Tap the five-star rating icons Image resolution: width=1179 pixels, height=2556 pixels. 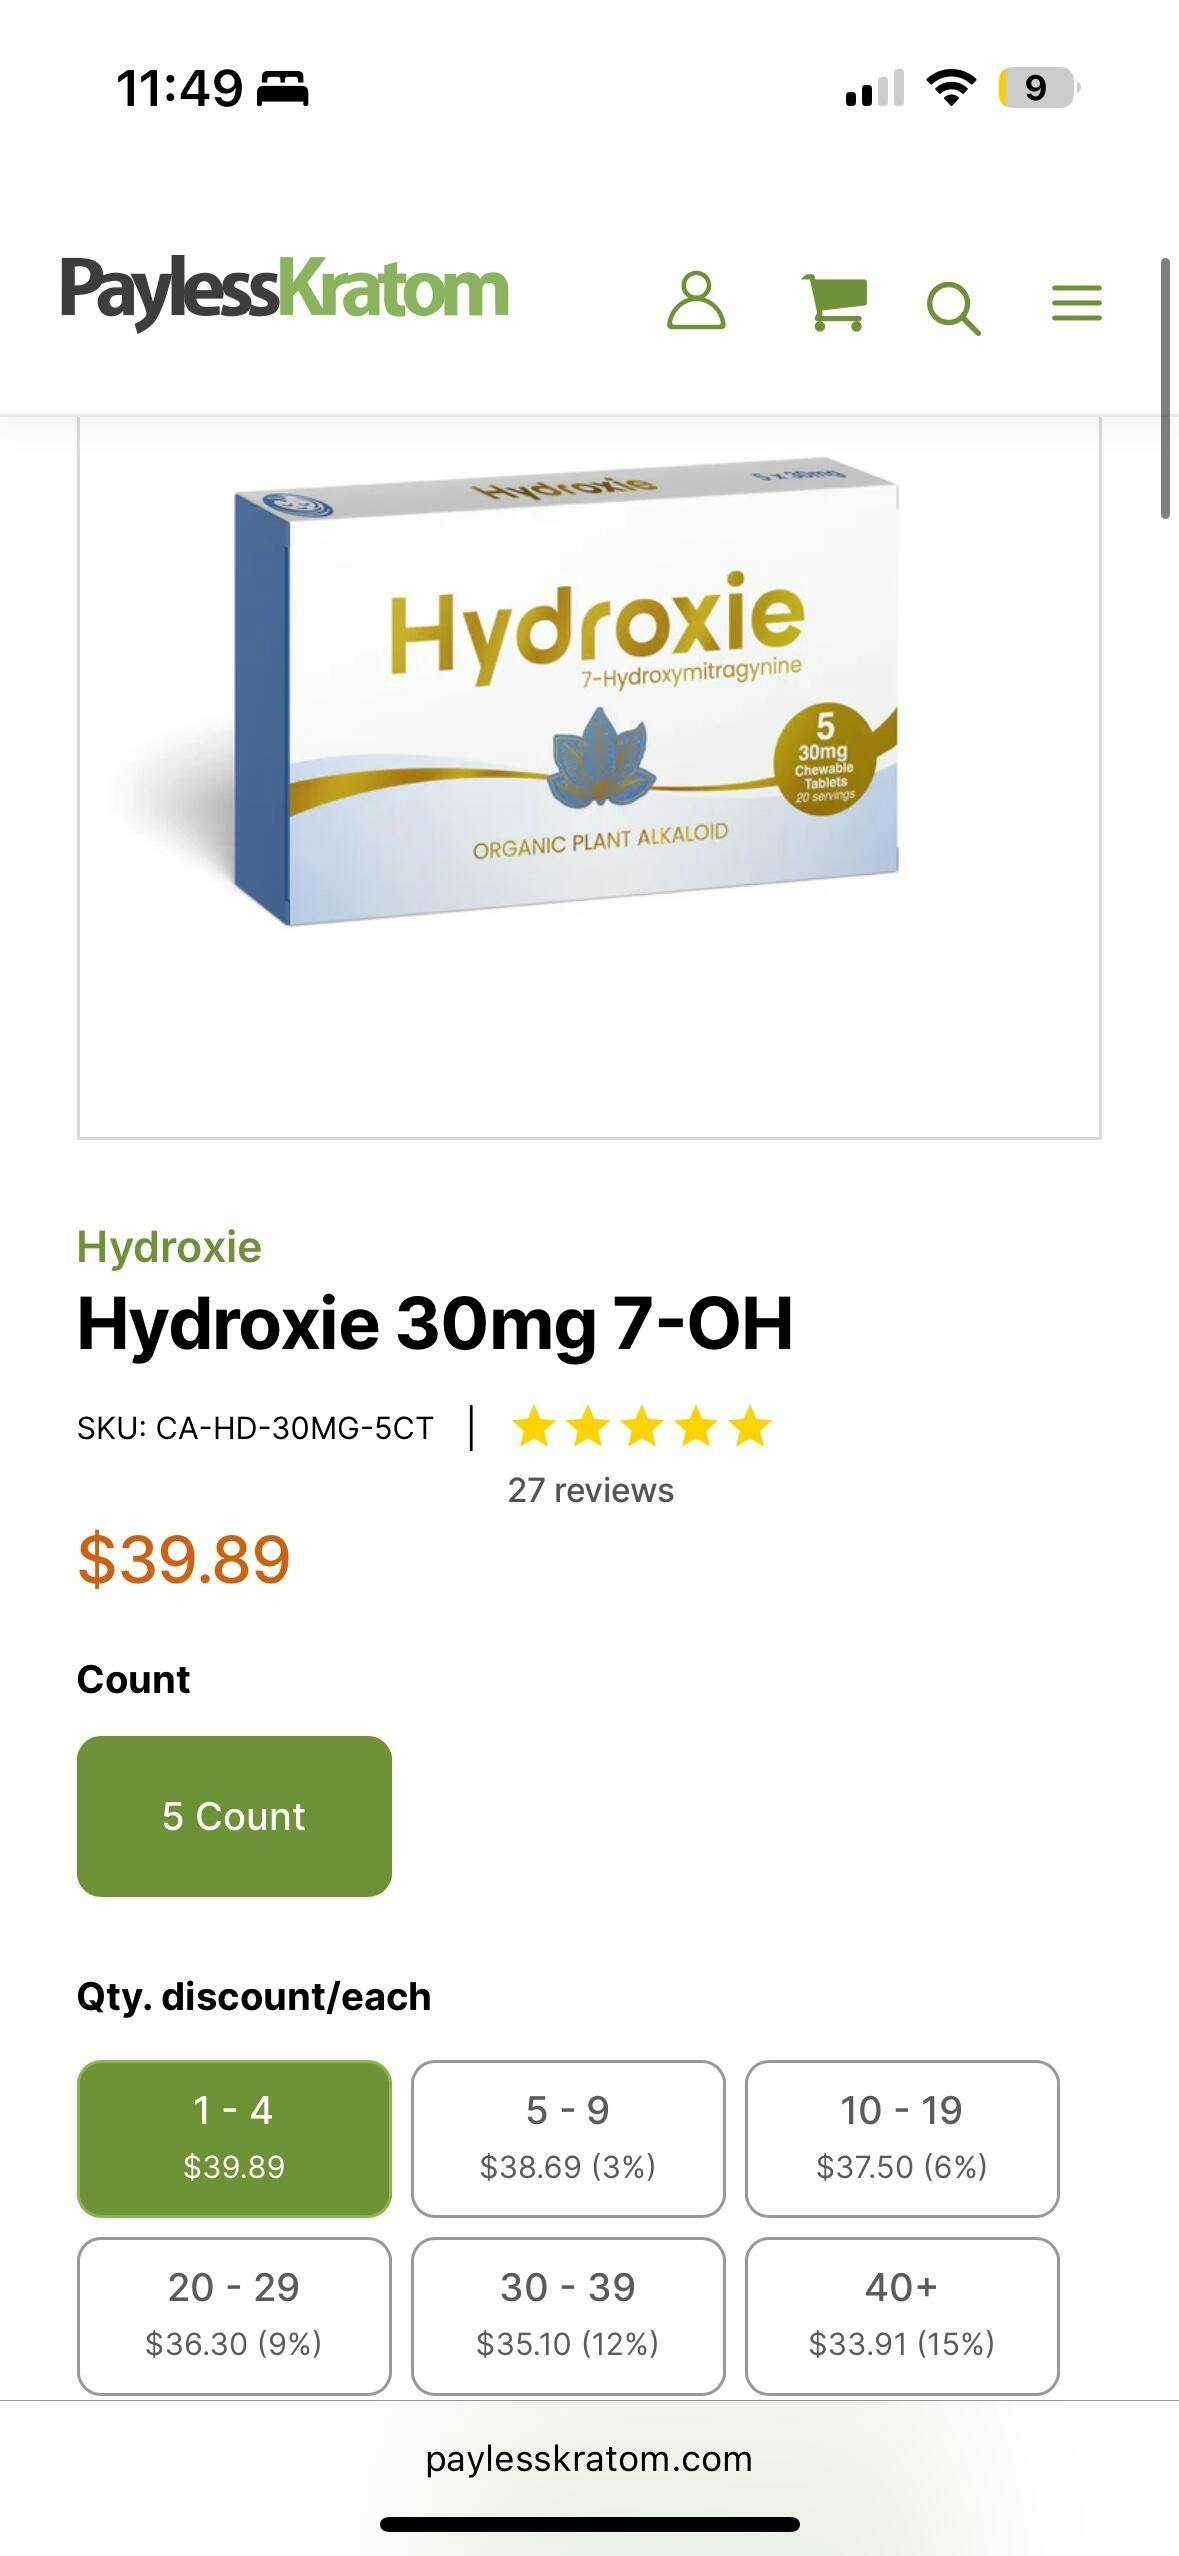click(641, 1427)
